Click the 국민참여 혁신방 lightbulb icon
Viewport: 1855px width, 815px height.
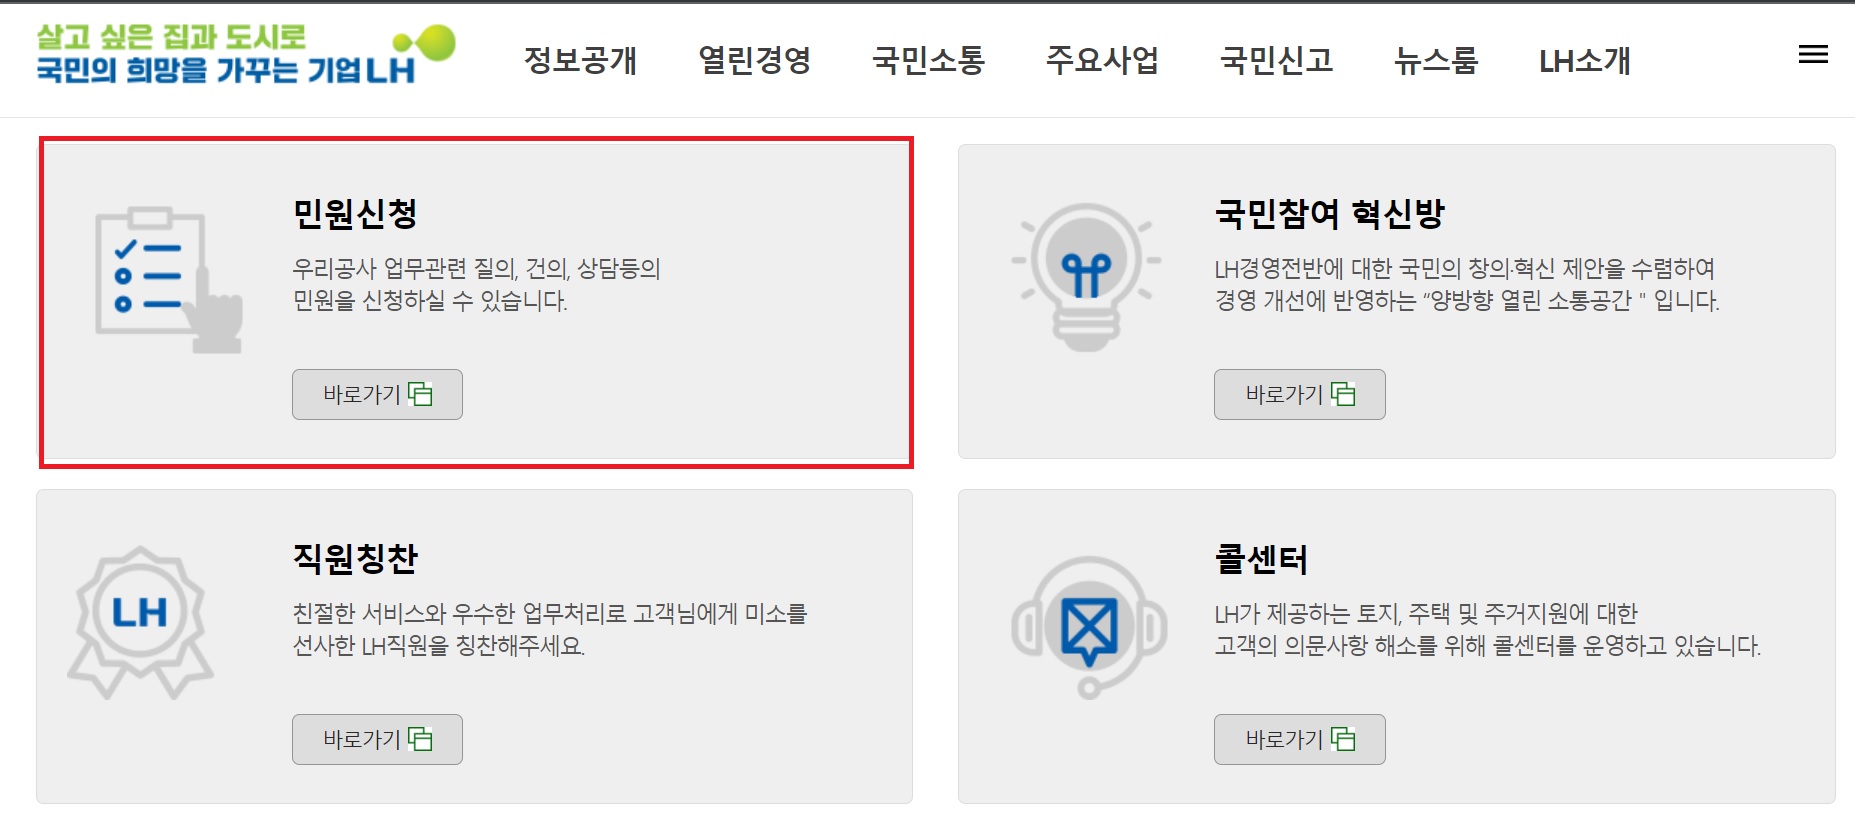pyautogui.click(x=1086, y=277)
